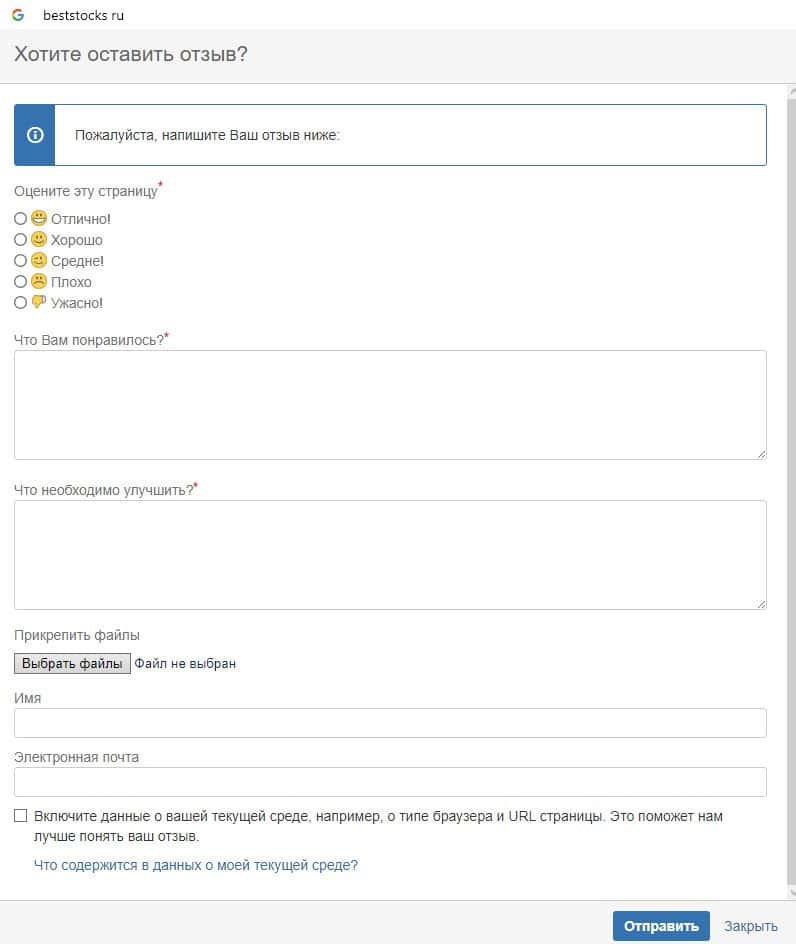Mark the Ужасно! radio button
The width and height of the screenshot is (796, 944).
pos(21,303)
